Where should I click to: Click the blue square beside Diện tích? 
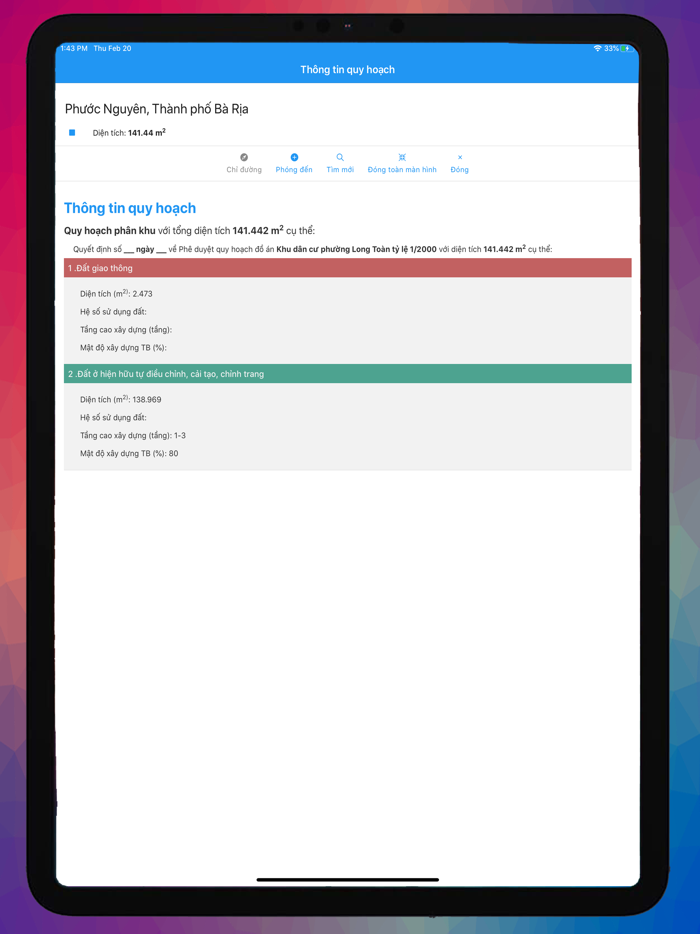(72, 133)
